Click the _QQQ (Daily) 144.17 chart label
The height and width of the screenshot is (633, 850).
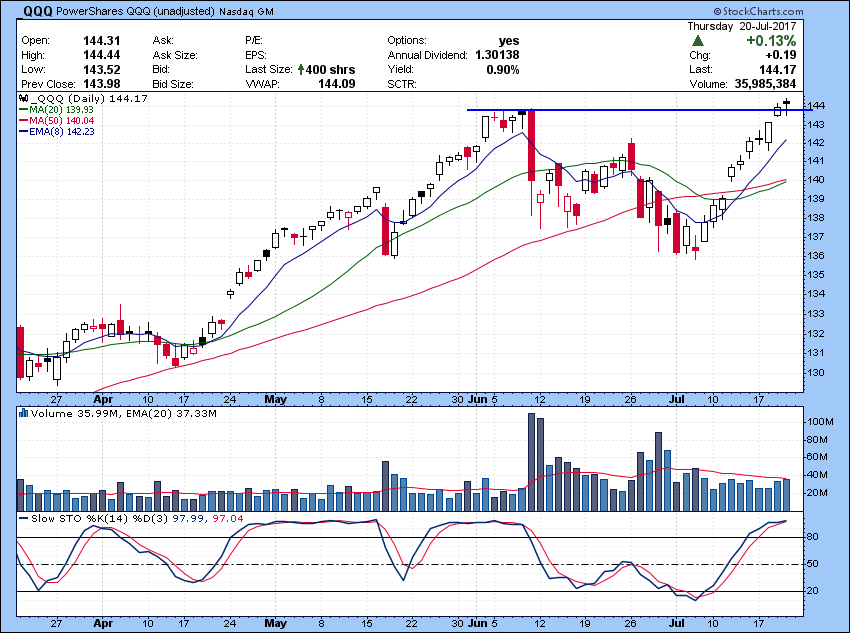pyautogui.click(x=89, y=99)
